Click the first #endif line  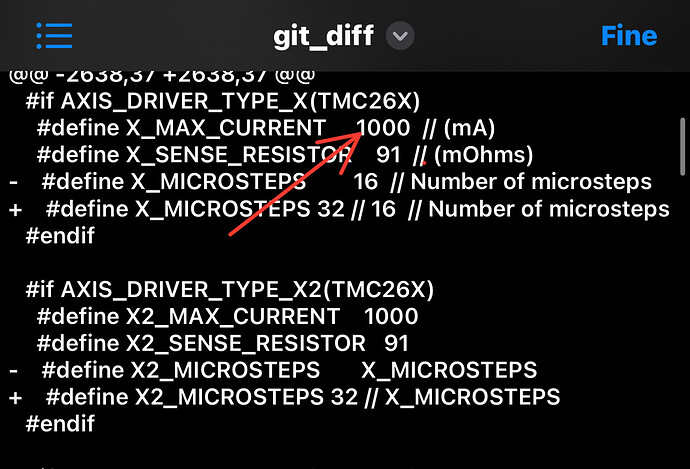[60, 236]
